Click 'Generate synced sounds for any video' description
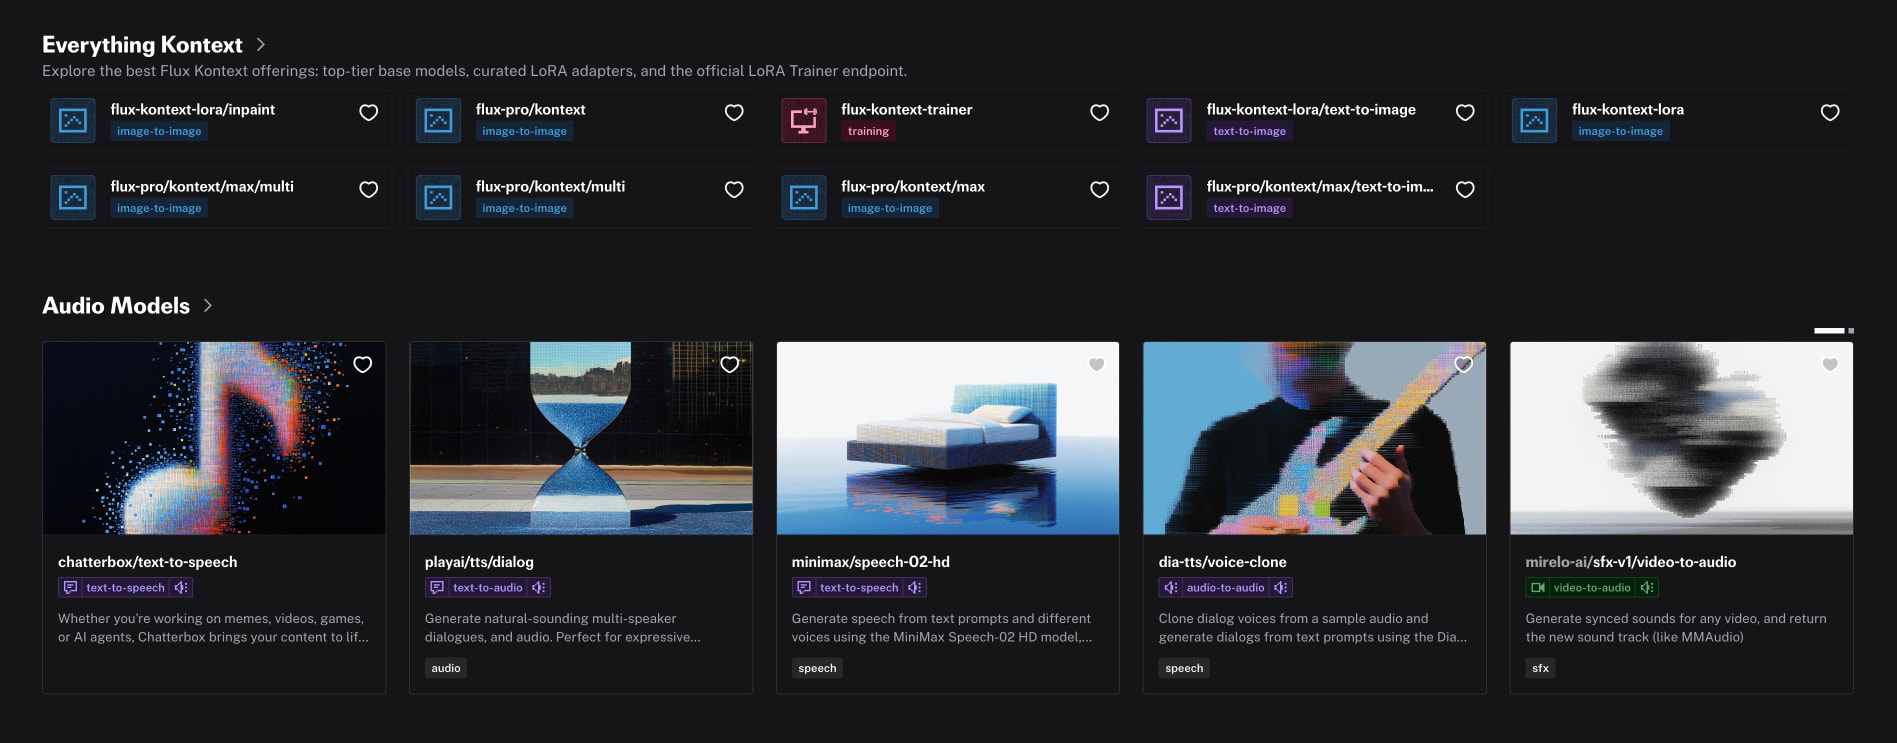Image resolution: width=1897 pixels, height=743 pixels. [x=1676, y=628]
